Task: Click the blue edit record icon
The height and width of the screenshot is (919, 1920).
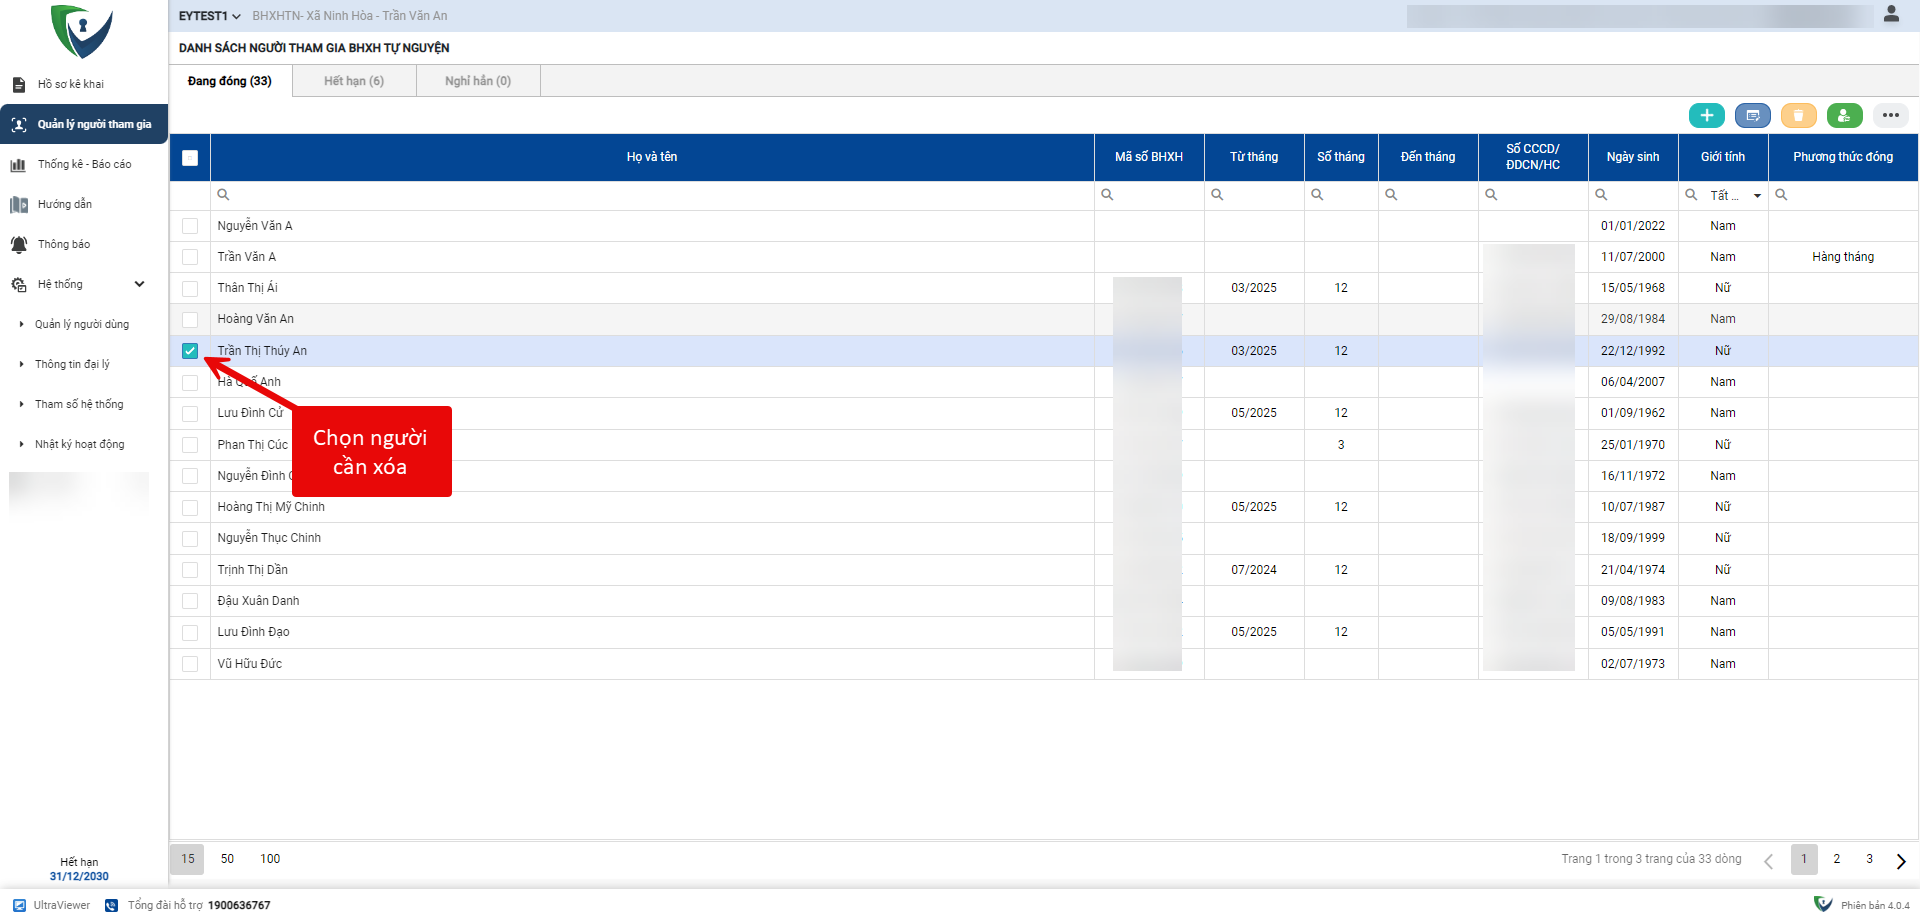Action: 1752,116
